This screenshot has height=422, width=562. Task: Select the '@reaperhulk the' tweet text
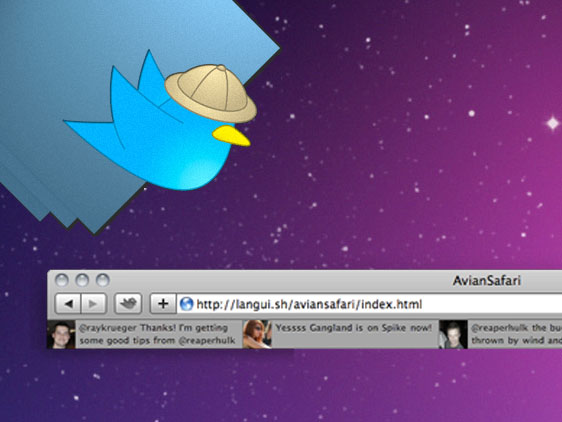pos(516,334)
